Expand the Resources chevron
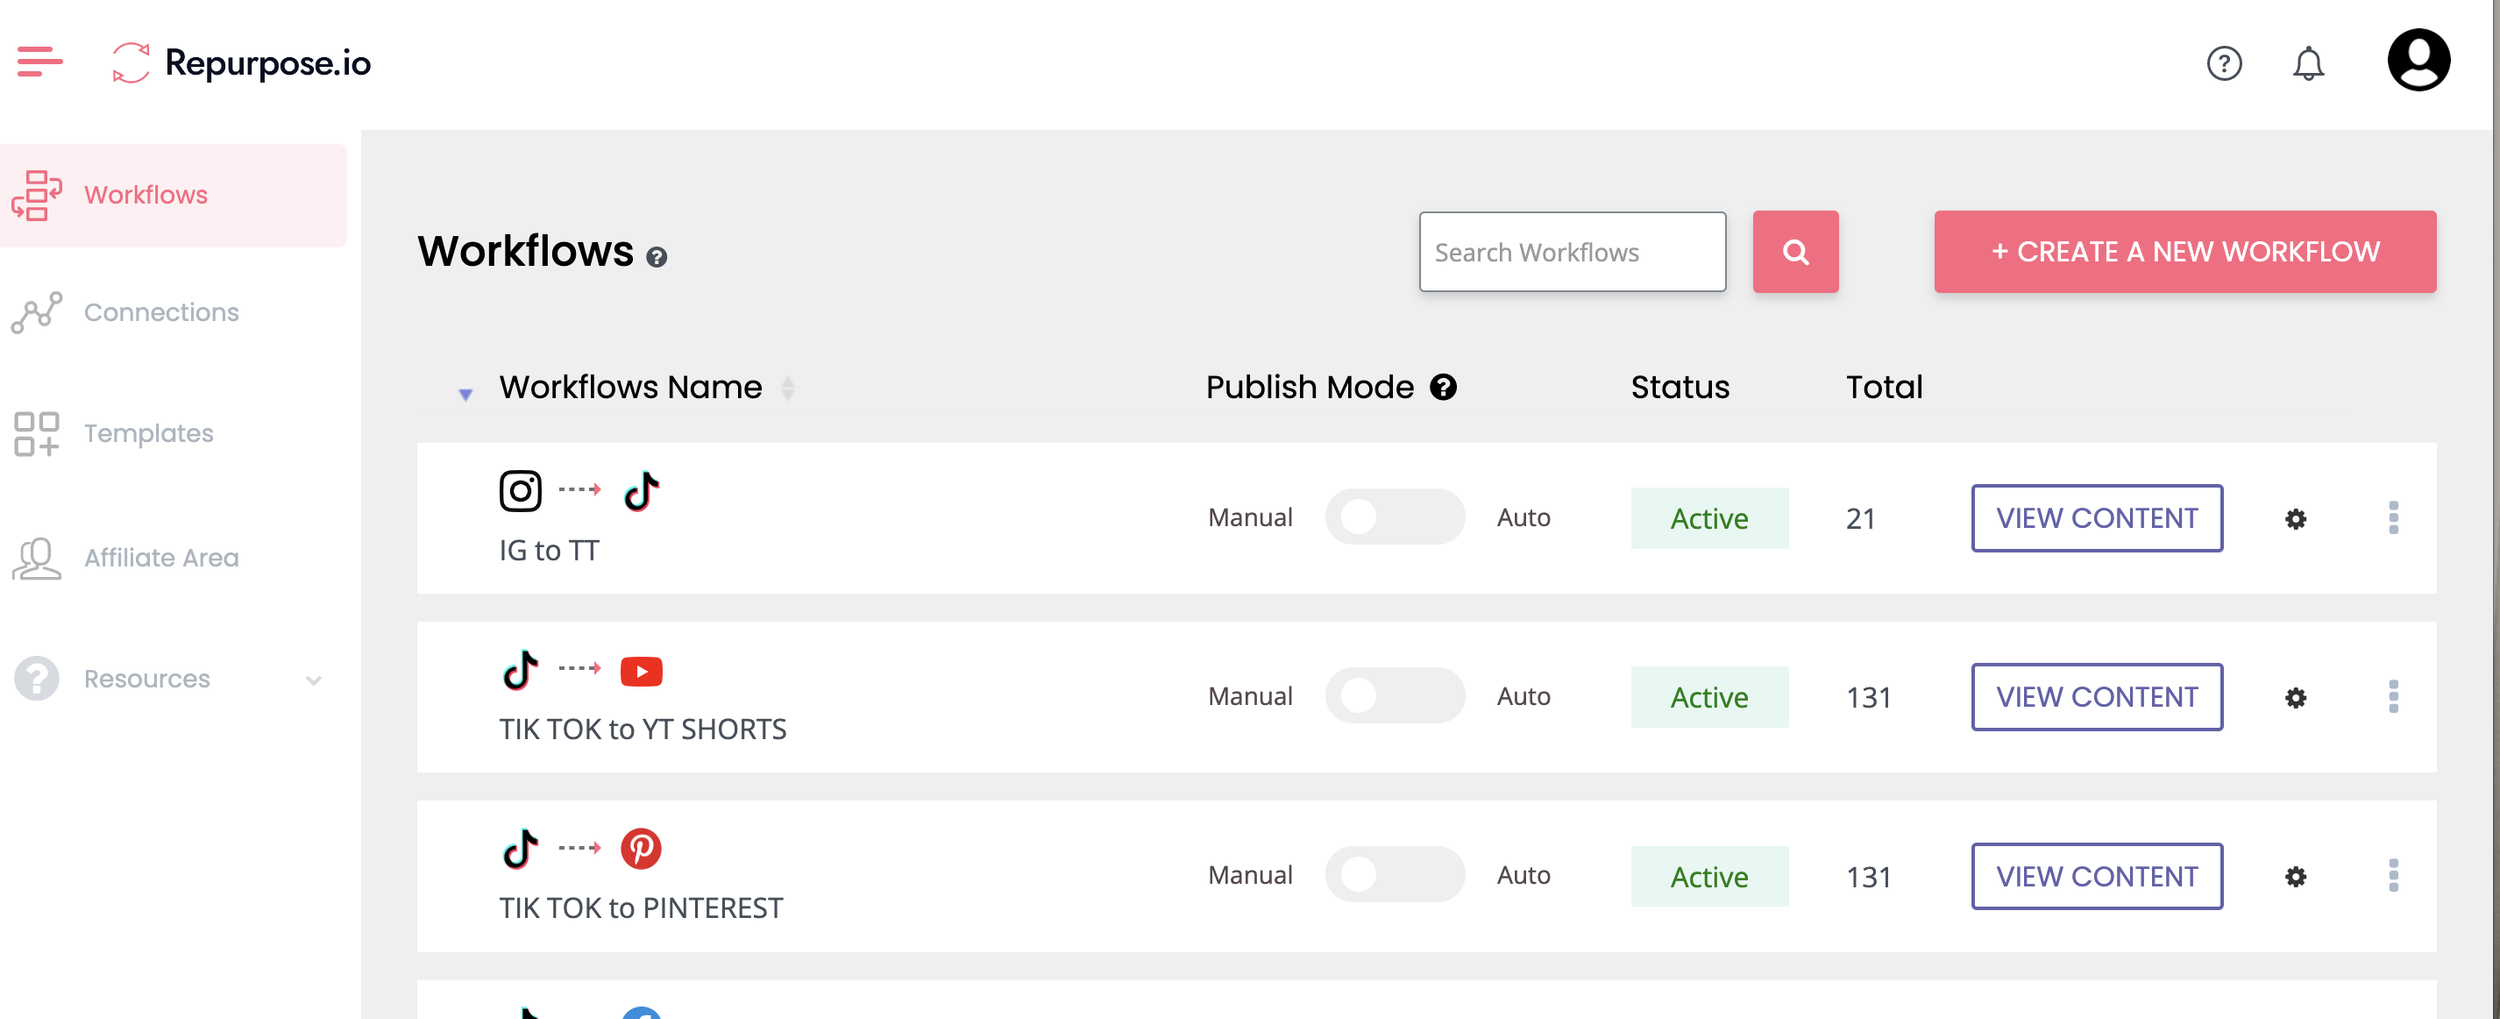 [x=313, y=681]
